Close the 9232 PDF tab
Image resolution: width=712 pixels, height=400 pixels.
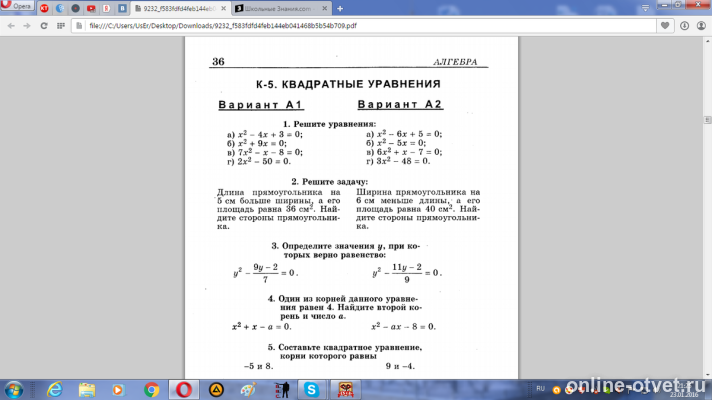click(x=223, y=9)
